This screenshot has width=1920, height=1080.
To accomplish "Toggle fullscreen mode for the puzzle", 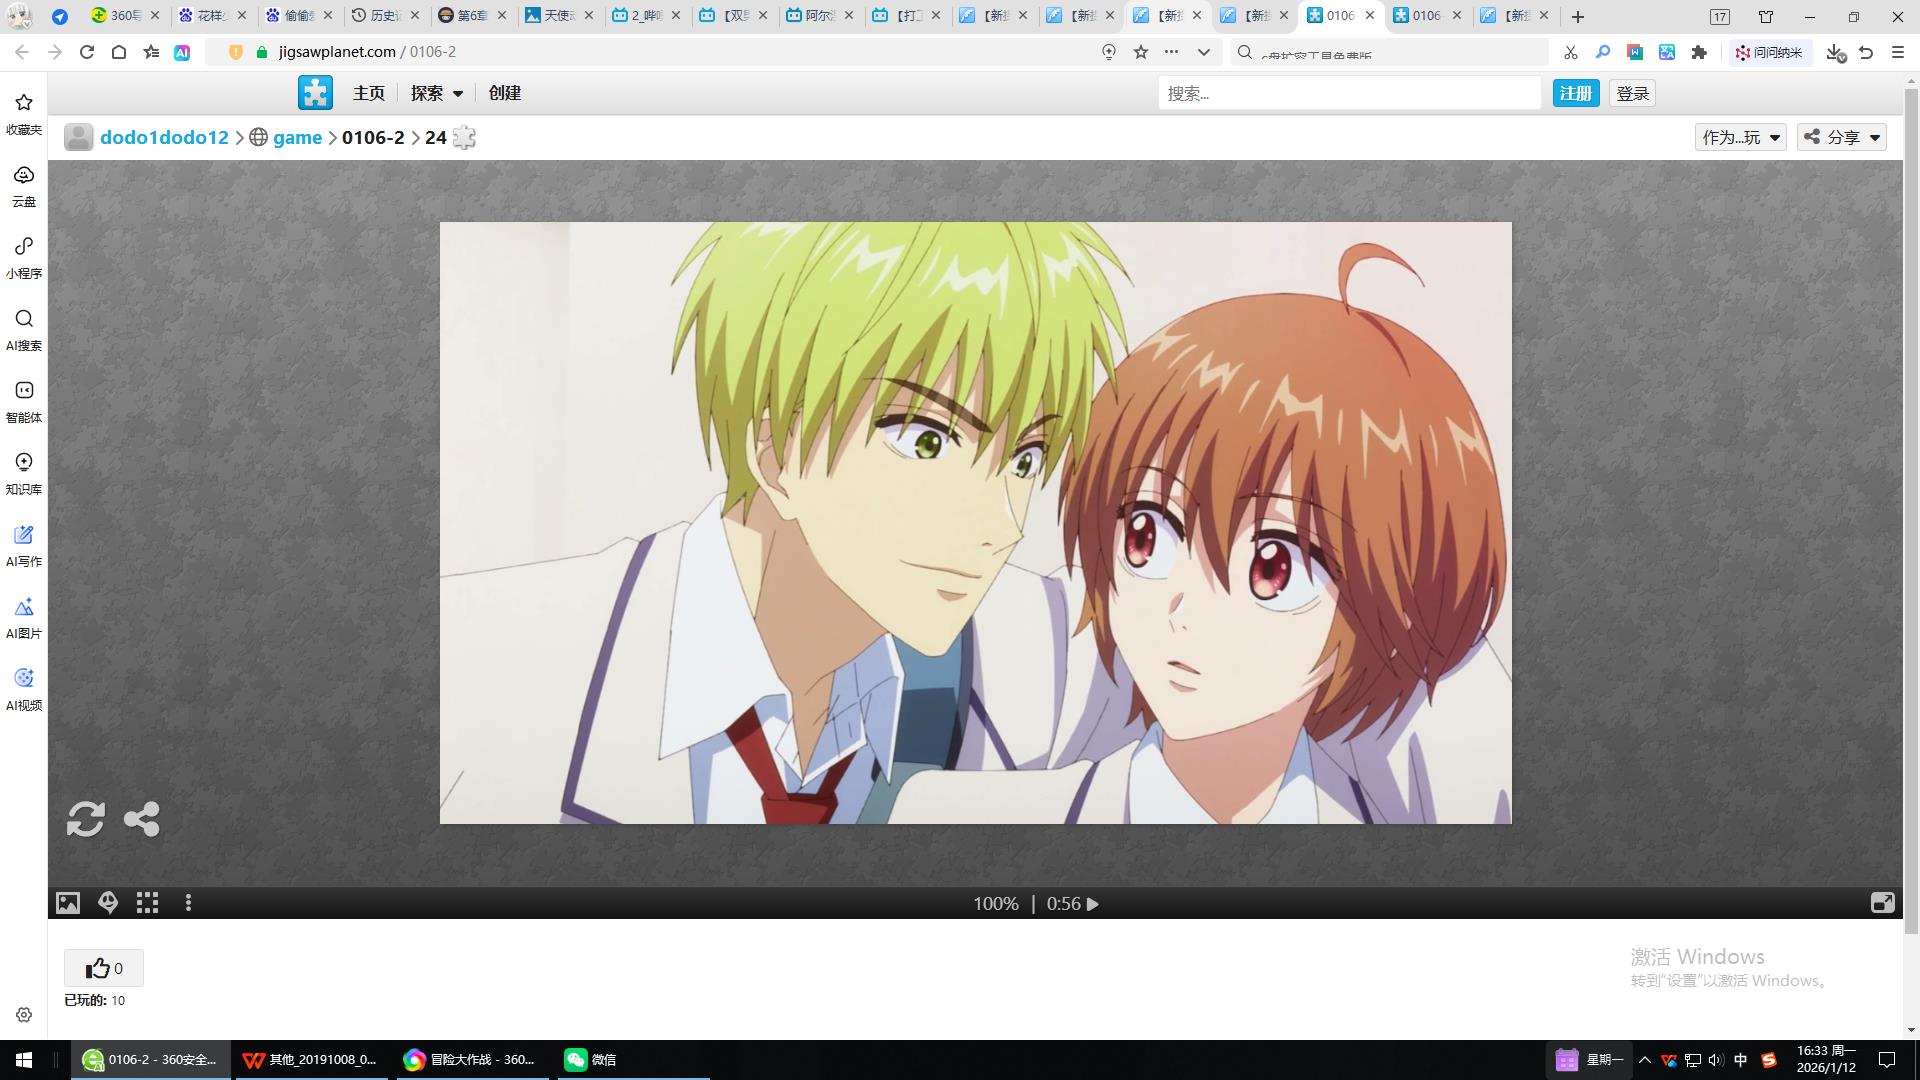I will tap(1882, 903).
